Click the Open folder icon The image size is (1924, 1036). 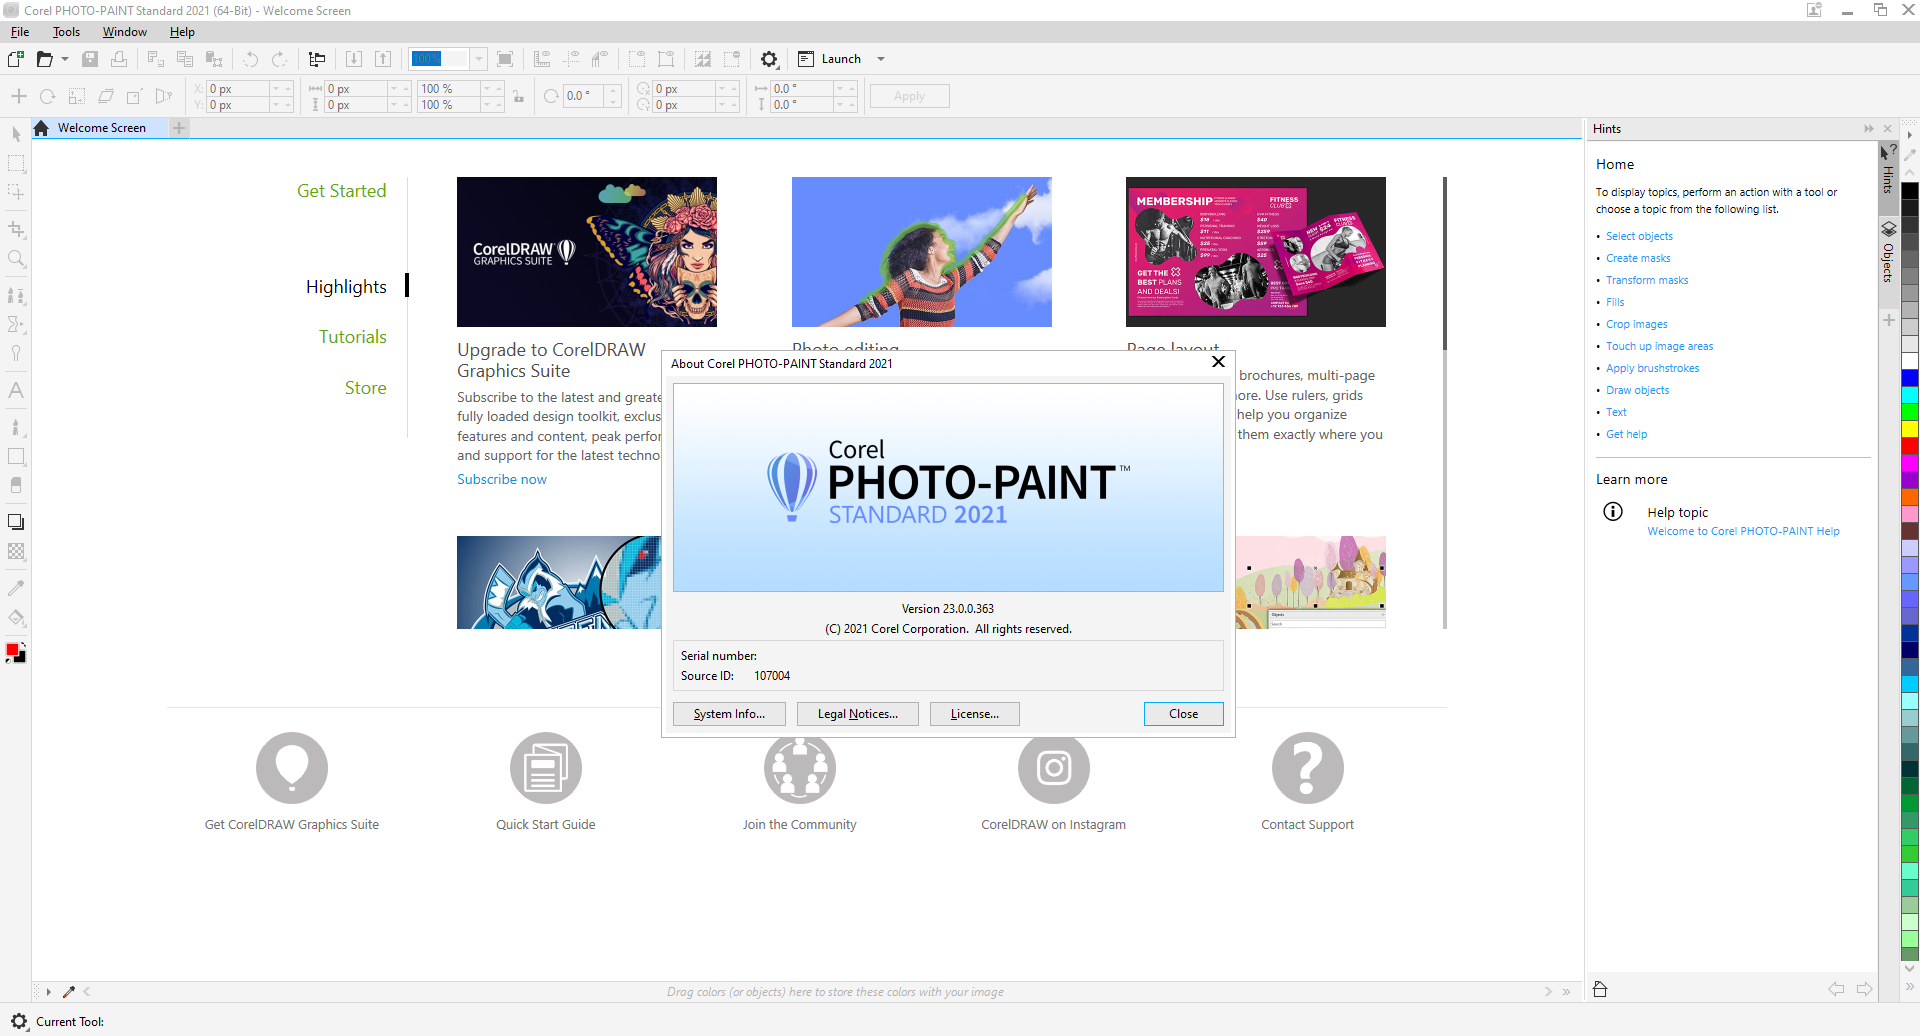[44, 59]
